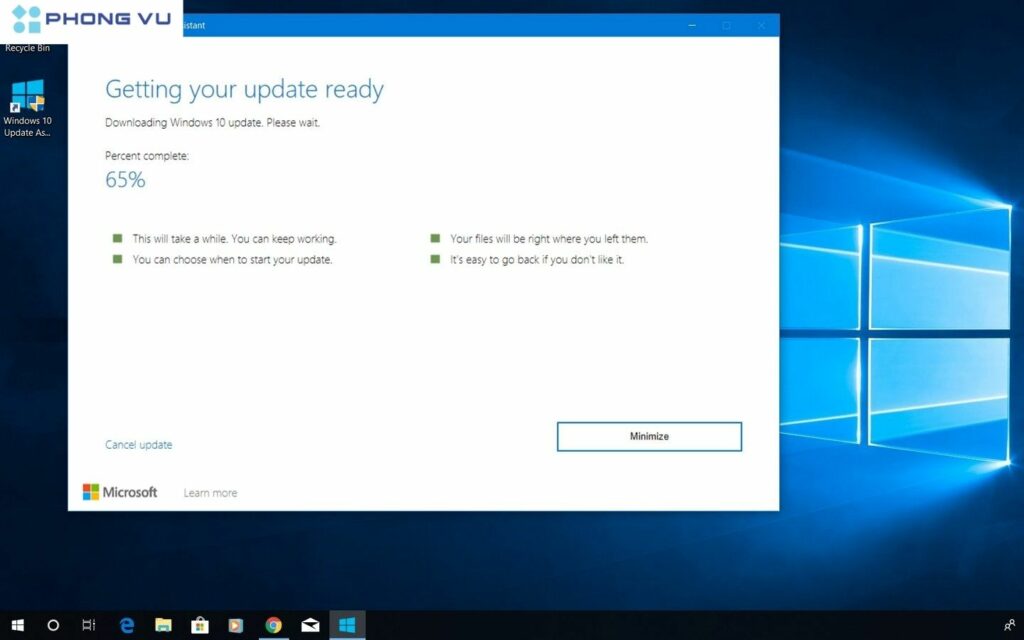This screenshot has width=1024, height=640.
Task: Click the 65% percent complete indicator
Action: tap(124, 180)
